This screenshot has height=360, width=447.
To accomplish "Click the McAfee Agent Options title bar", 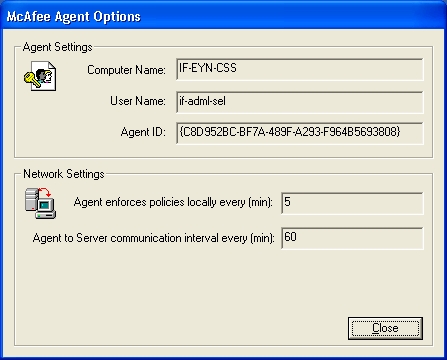I will coord(223,16).
